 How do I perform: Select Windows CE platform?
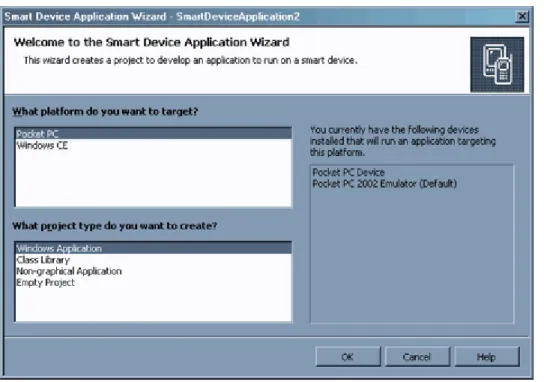point(153,145)
